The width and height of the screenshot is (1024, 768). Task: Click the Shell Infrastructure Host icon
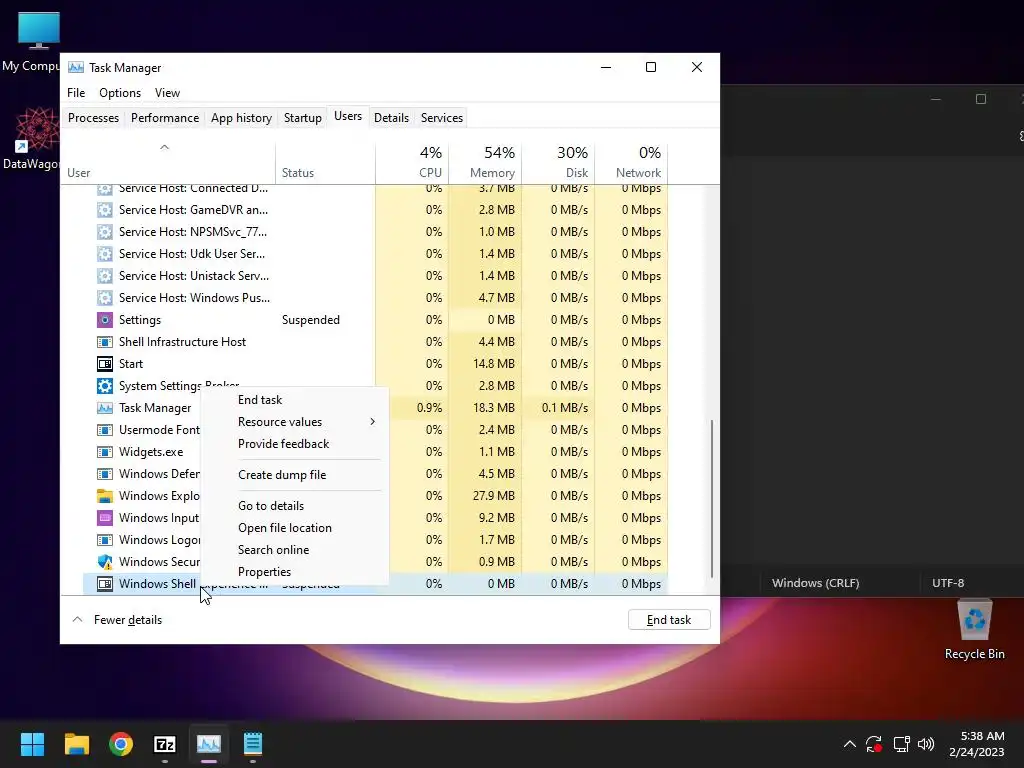click(104, 342)
